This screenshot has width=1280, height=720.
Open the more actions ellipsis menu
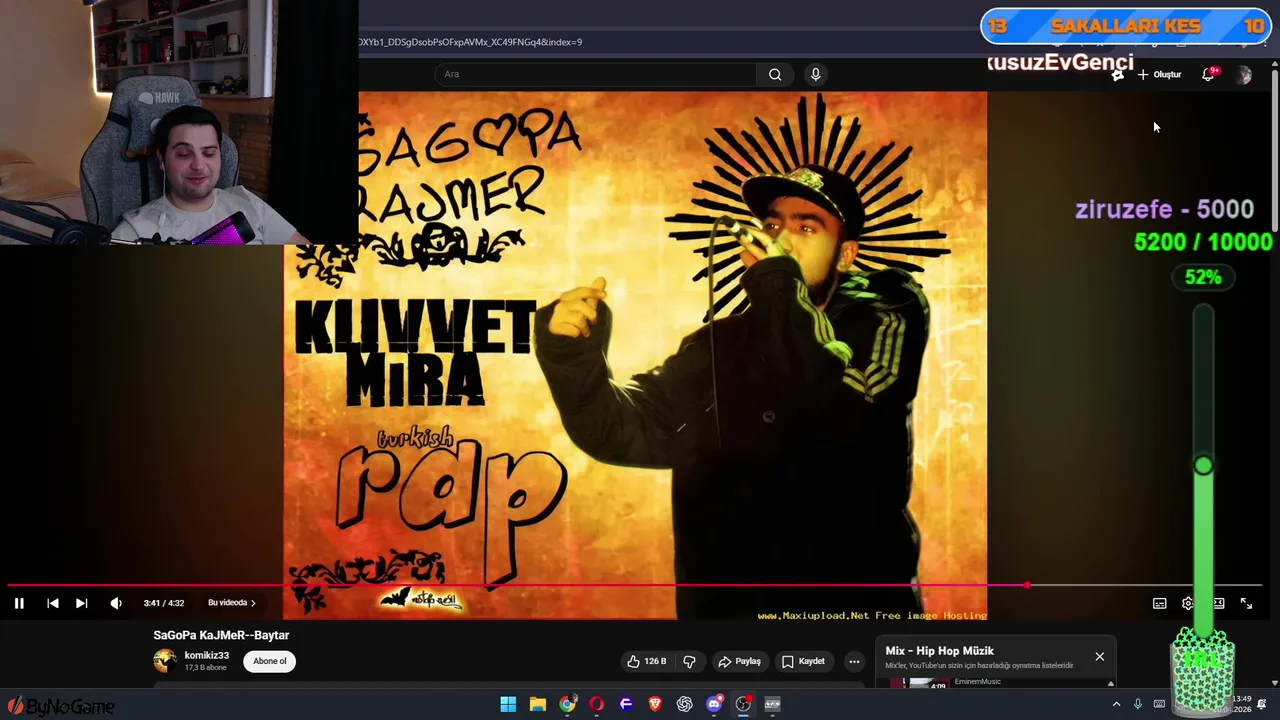point(854,661)
